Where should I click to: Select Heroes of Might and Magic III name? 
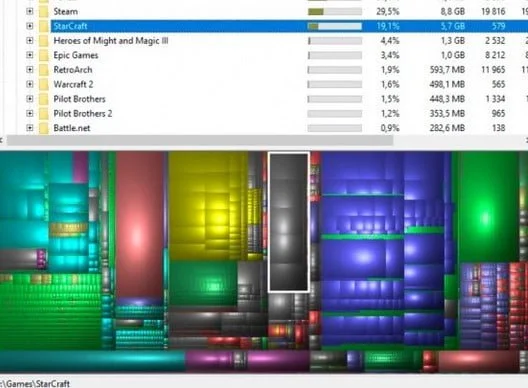111,41
